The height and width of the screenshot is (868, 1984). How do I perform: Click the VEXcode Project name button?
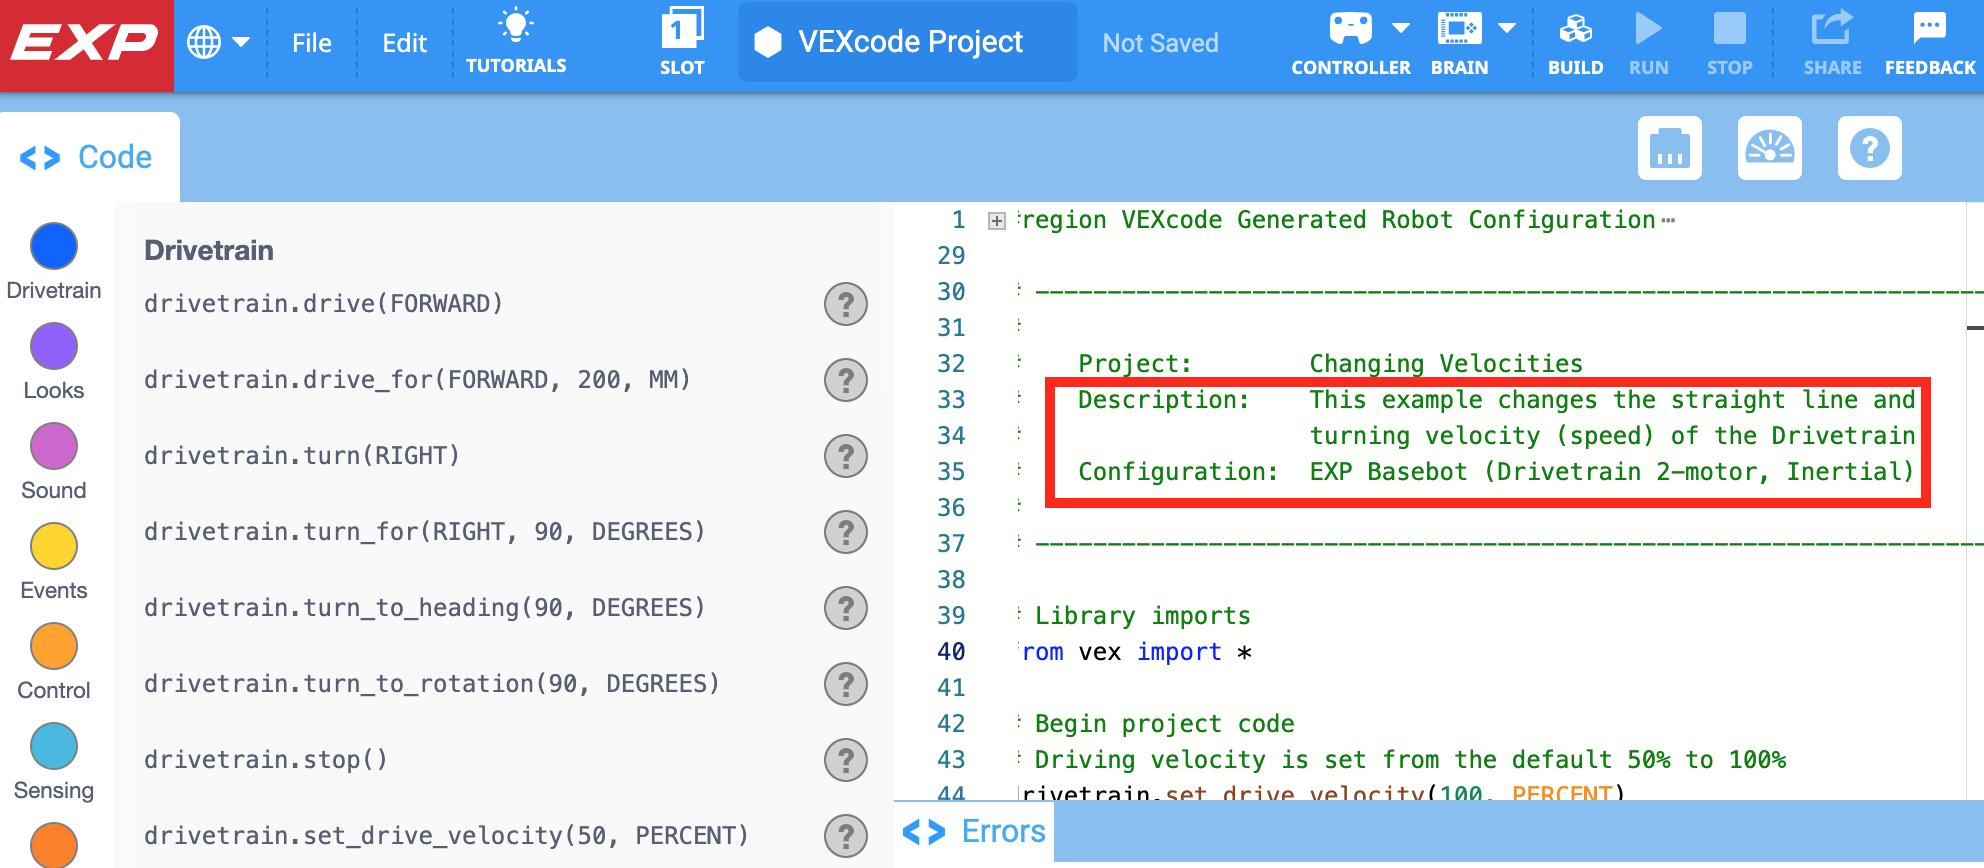[907, 42]
